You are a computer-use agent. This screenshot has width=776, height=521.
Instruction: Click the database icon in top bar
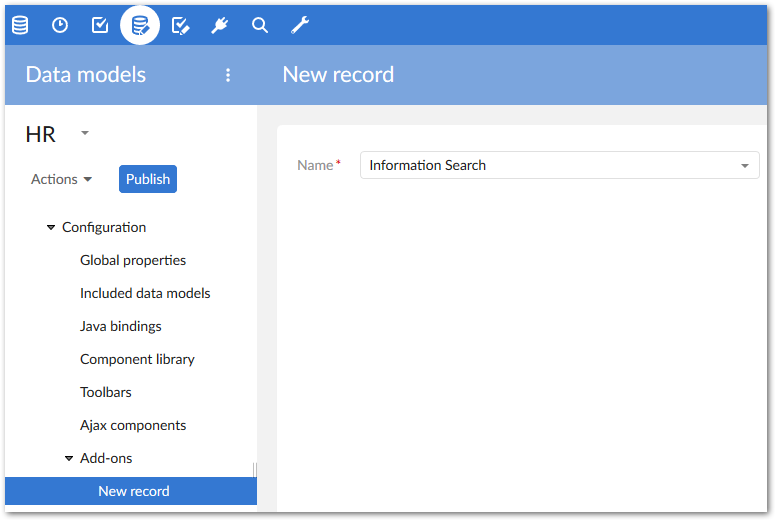[x=20, y=25]
